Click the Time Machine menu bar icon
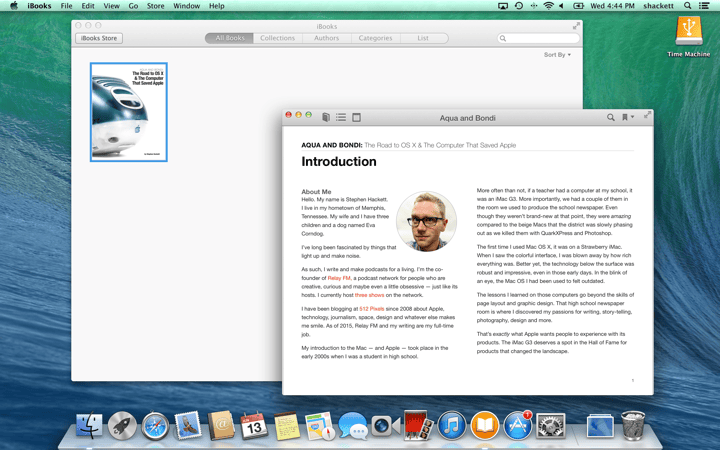The width and height of the screenshot is (720, 450). point(518,6)
